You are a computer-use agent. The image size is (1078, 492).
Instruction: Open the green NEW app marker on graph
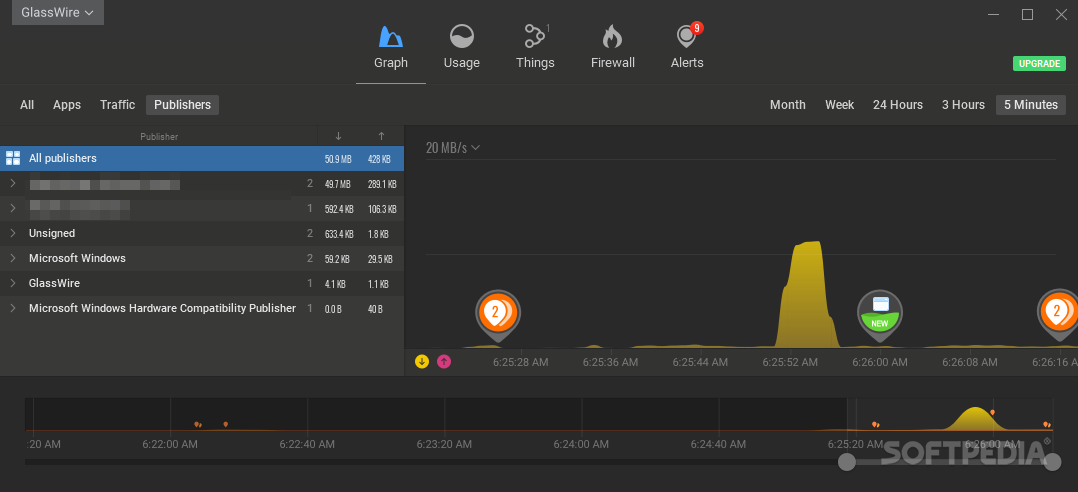coord(880,315)
